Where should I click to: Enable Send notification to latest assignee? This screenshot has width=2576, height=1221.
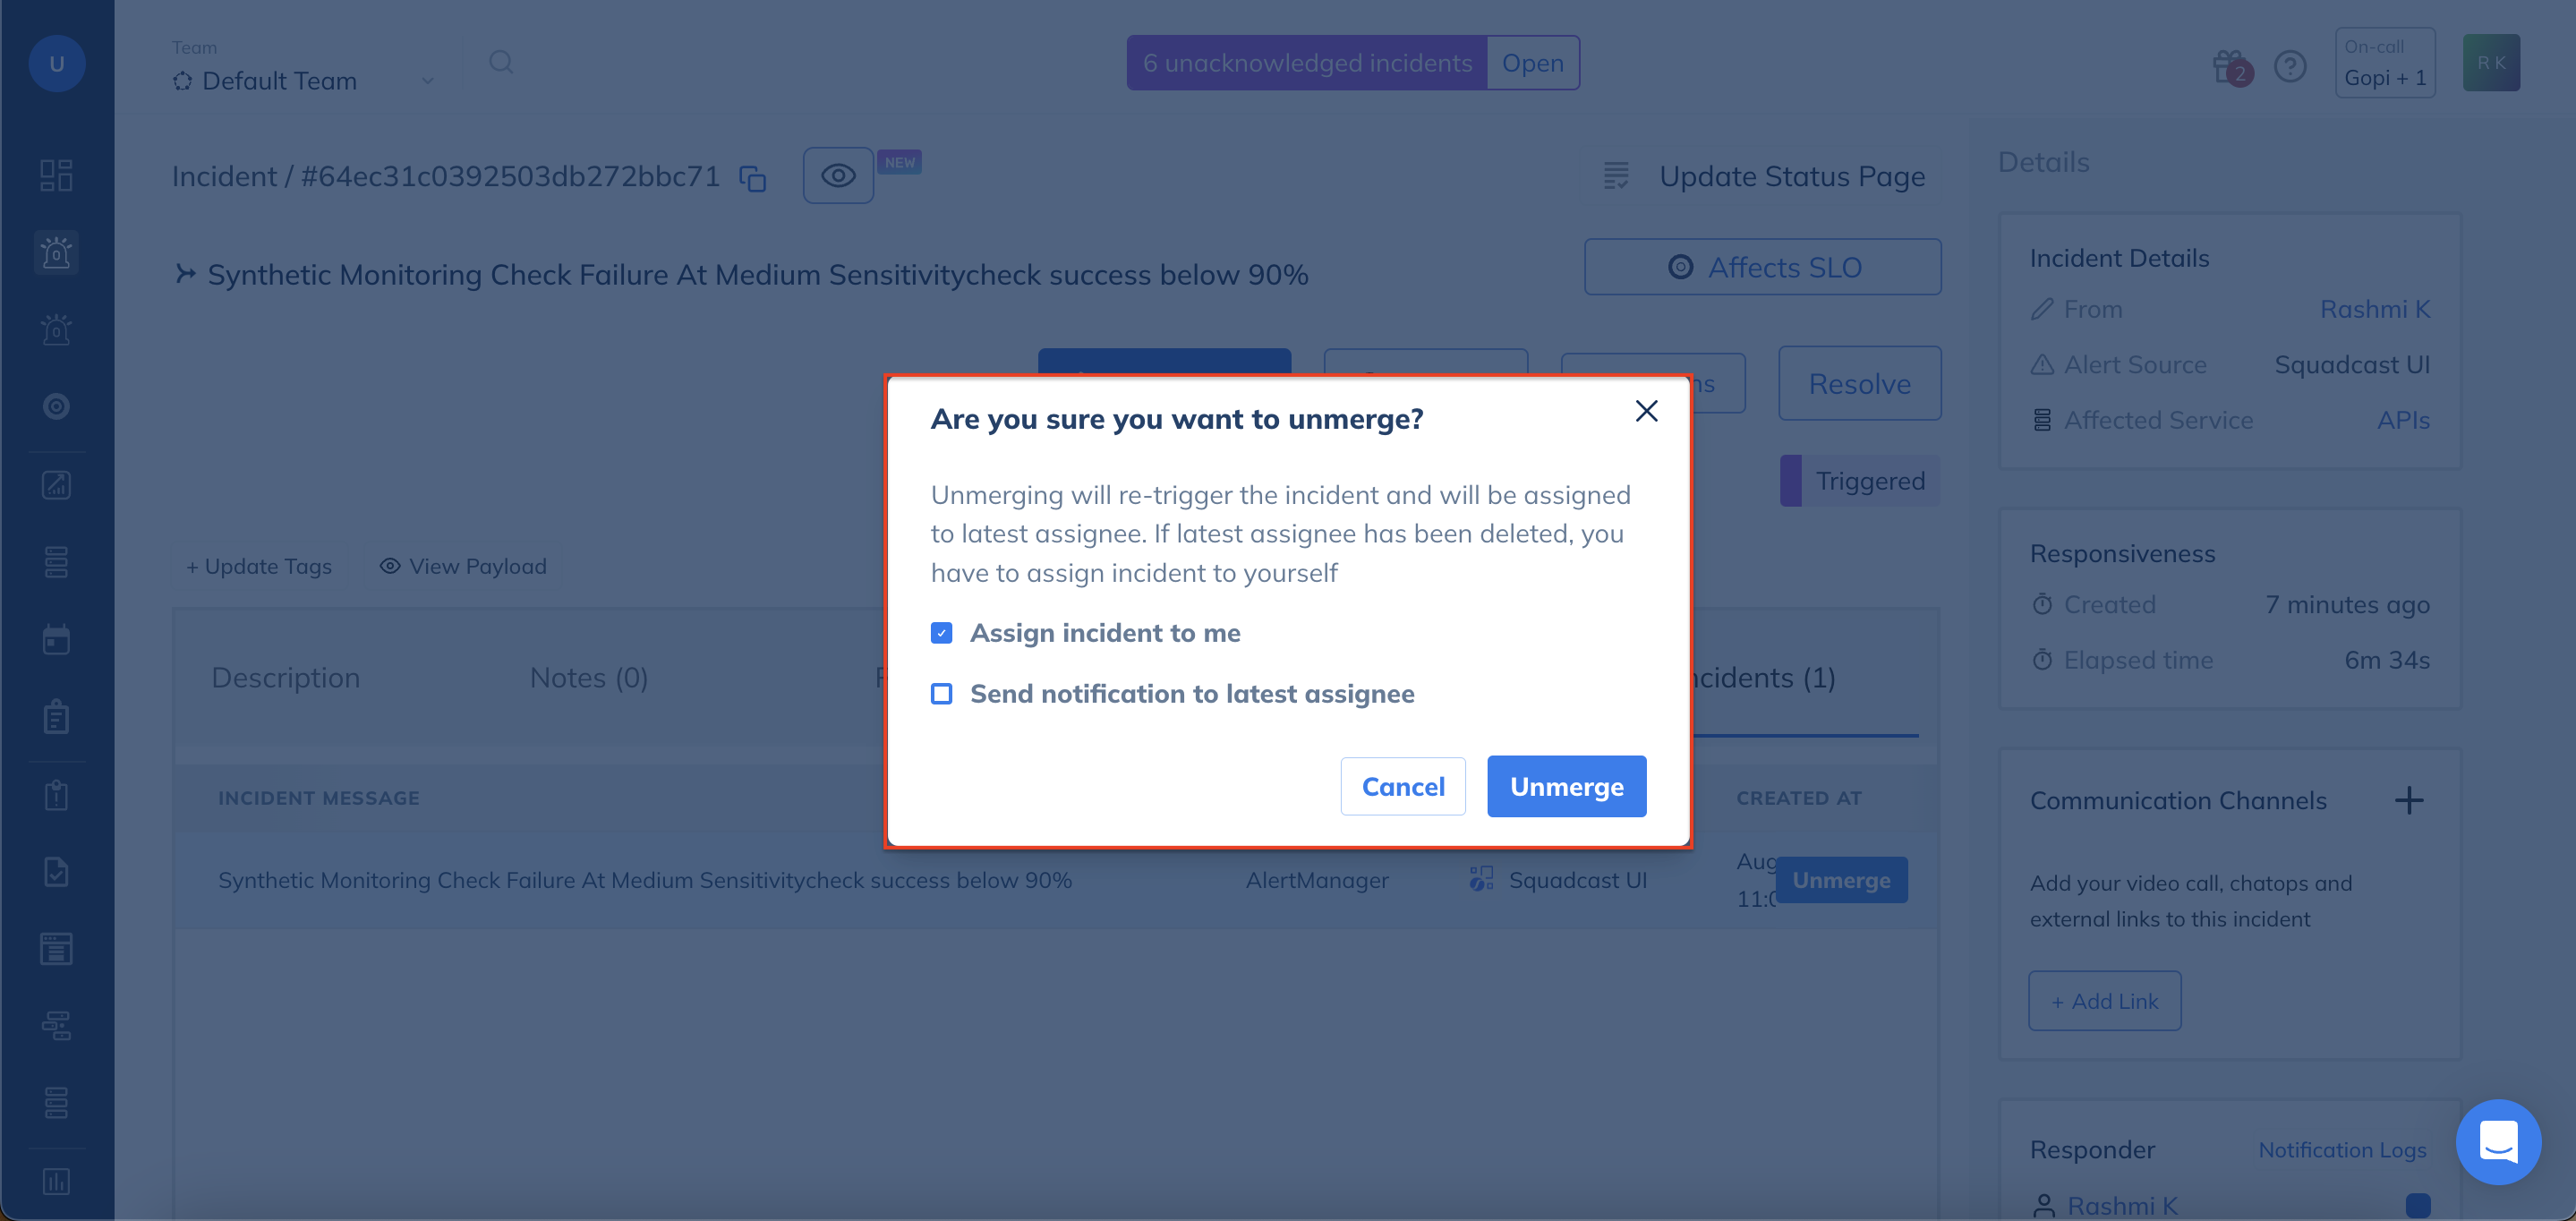pos(941,693)
